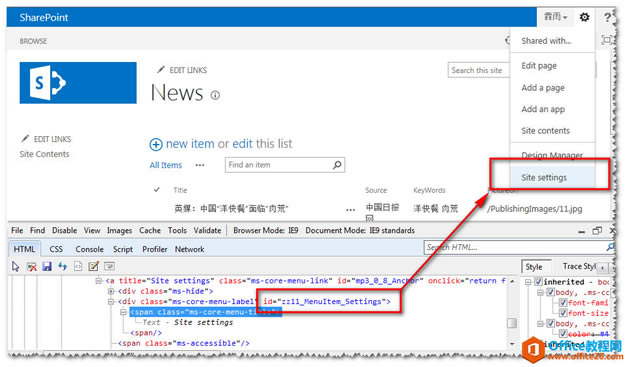Choose Add an app menu entry
This screenshot has height=367, width=628.
[543, 109]
